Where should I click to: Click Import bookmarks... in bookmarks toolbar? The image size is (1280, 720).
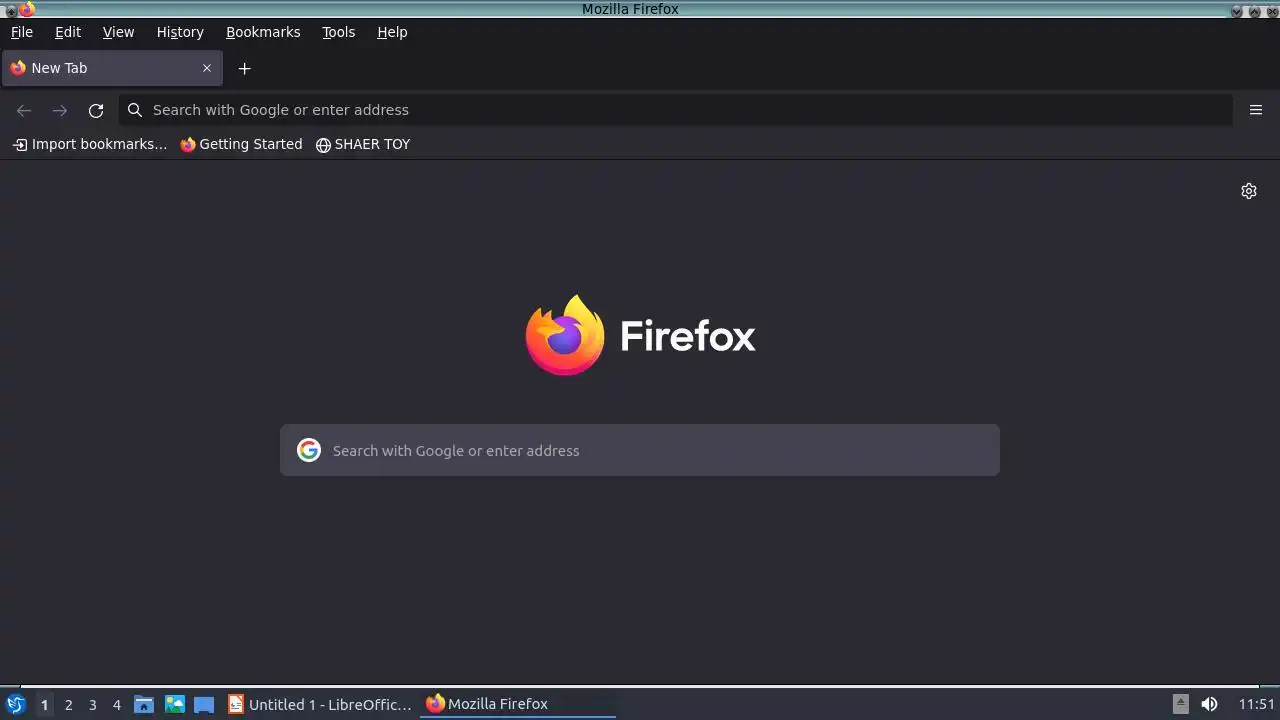[90, 144]
